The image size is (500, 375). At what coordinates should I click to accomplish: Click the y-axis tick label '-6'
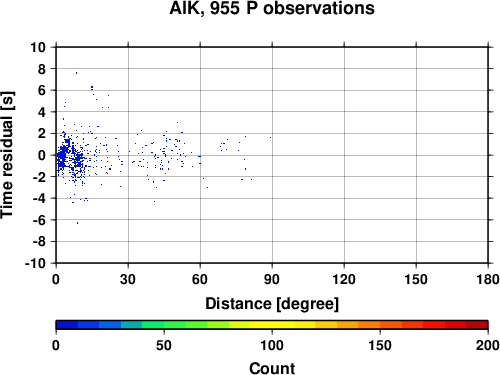pyautogui.click(x=39, y=220)
